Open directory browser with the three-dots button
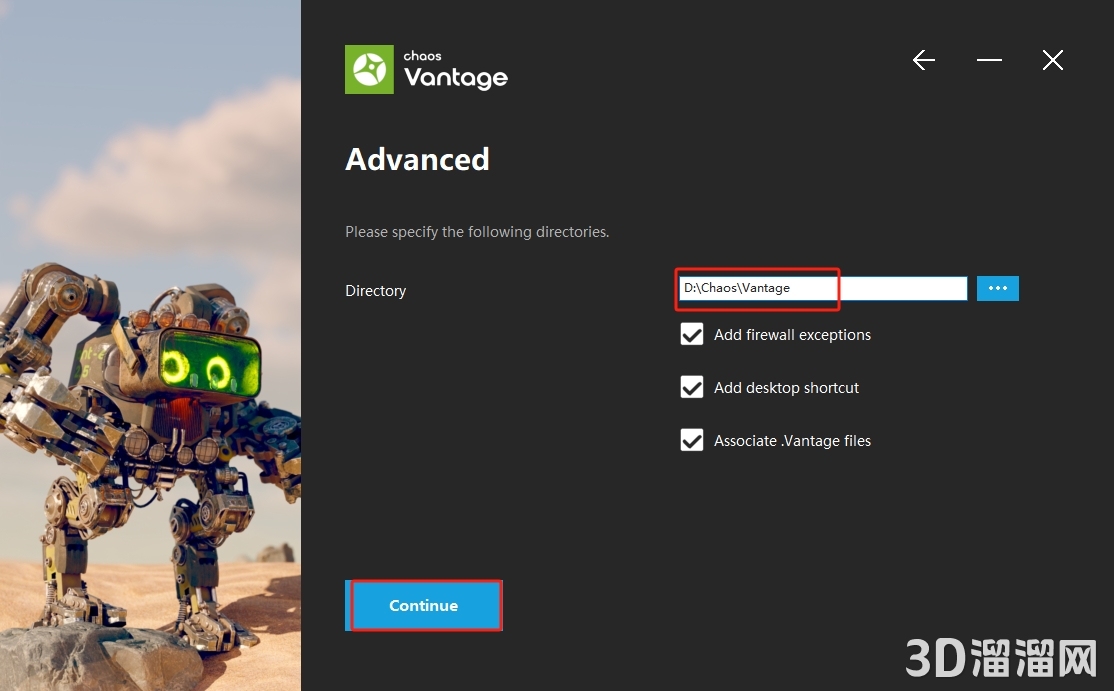1114x691 pixels. click(x=997, y=288)
